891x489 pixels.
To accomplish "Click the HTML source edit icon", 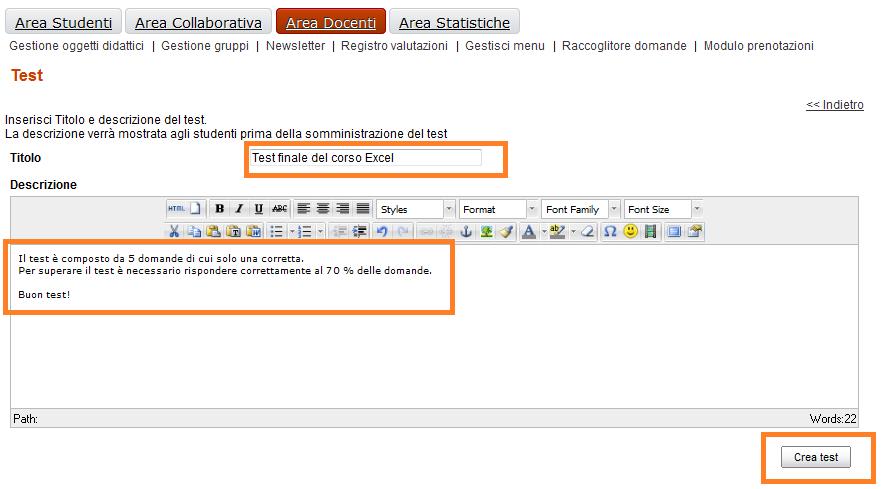I will pos(176,209).
